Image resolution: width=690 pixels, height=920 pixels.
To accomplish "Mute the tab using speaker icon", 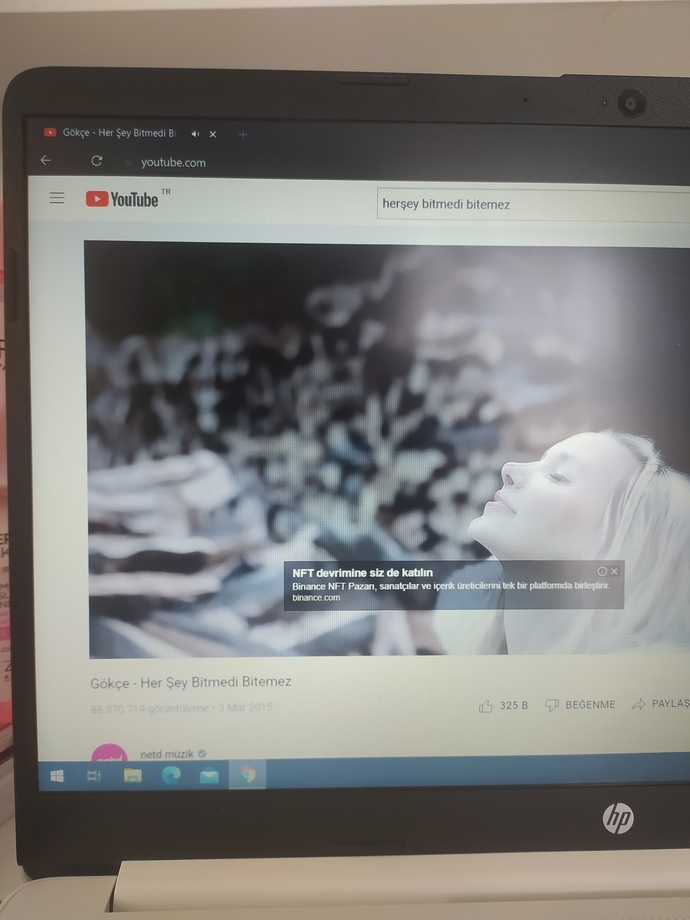I will click(195, 134).
